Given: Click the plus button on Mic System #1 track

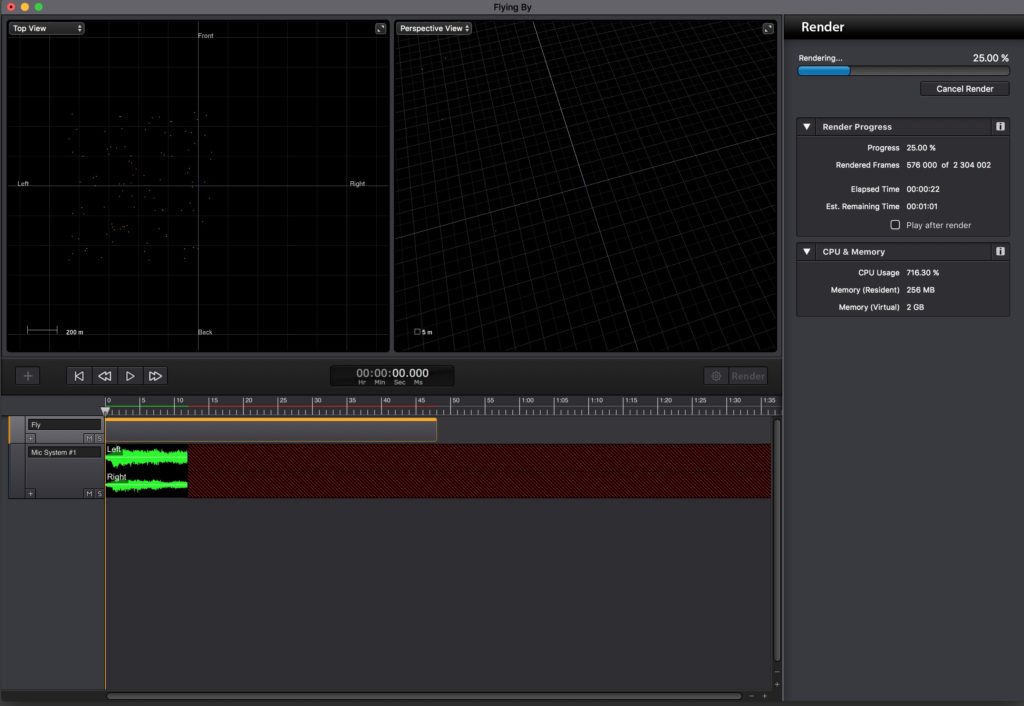Looking at the screenshot, I should click(x=31, y=494).
